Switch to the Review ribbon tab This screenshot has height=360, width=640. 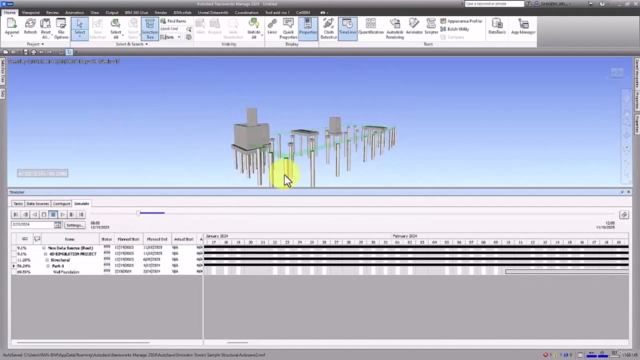pyautogui.click(x=52, y=13)
